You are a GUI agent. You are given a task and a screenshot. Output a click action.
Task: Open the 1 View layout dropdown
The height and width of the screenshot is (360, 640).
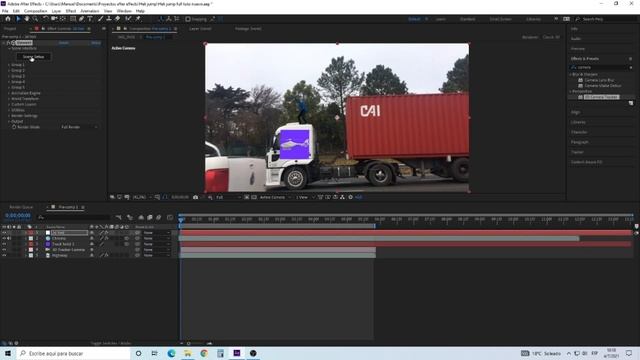pyautogui.click(x=305, y=197)
